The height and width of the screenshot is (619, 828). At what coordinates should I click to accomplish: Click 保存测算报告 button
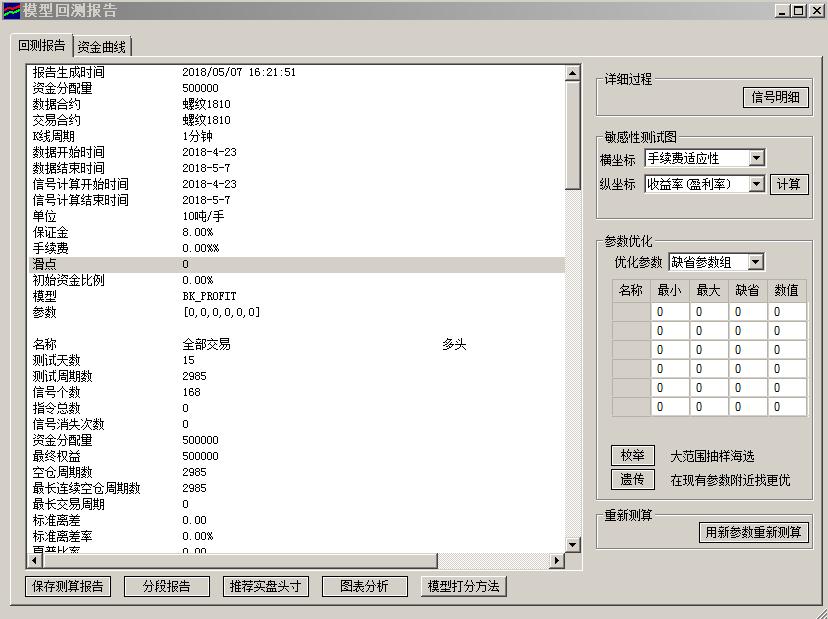coord(68,587)
